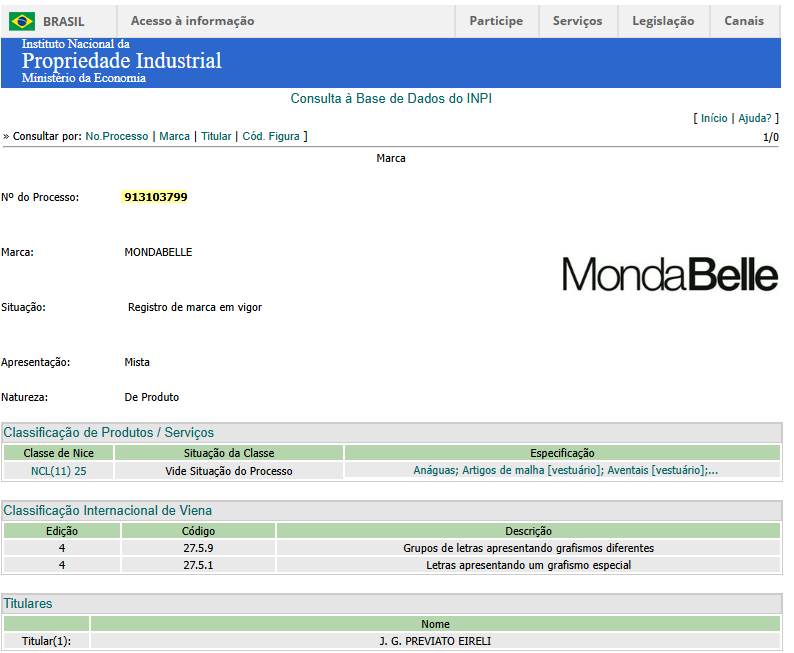This screenshot has width=794, height=653.
Task: Select the Titular search link
Action: pyautogui.click(x=216, y=136)
